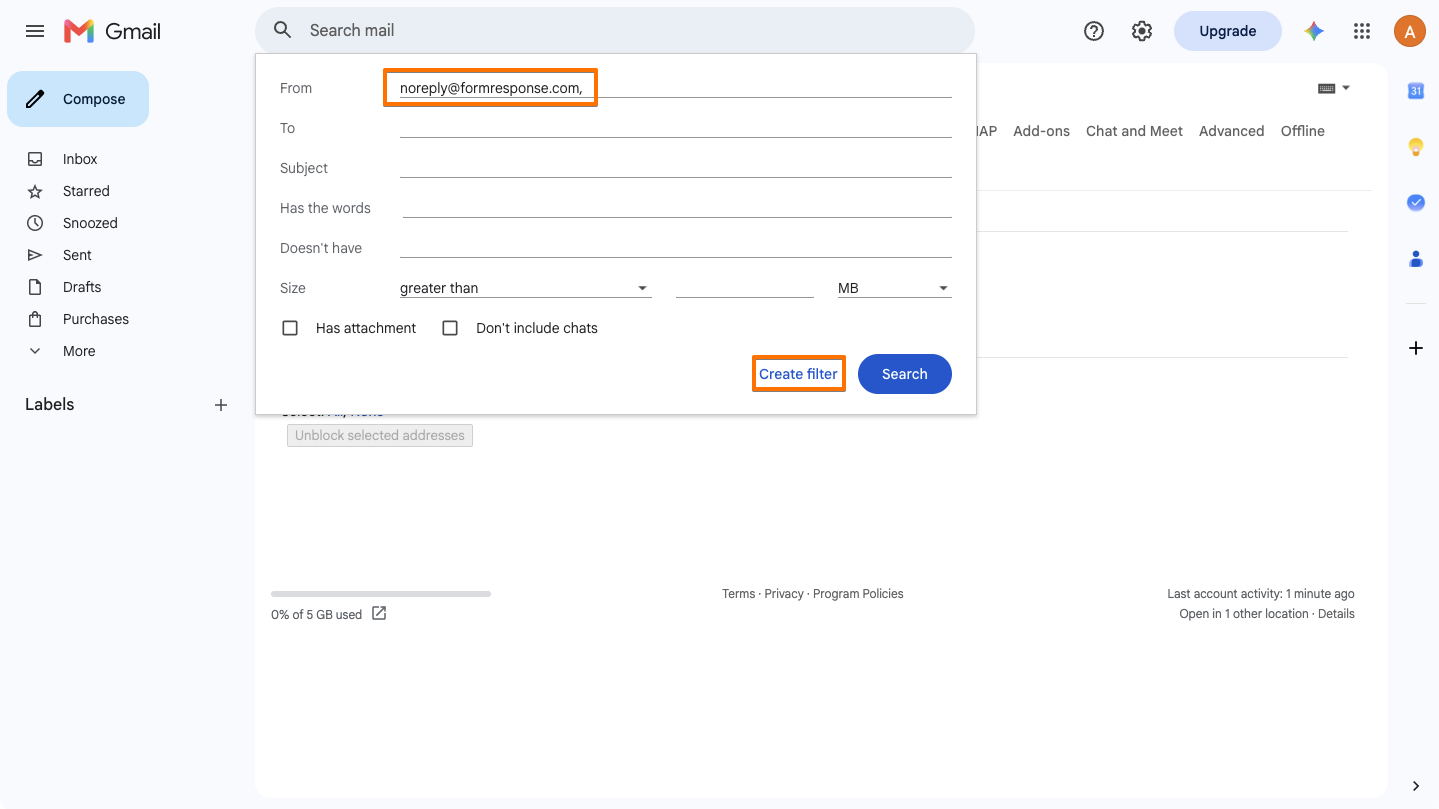Open storage management external link icon

[379, 613]
